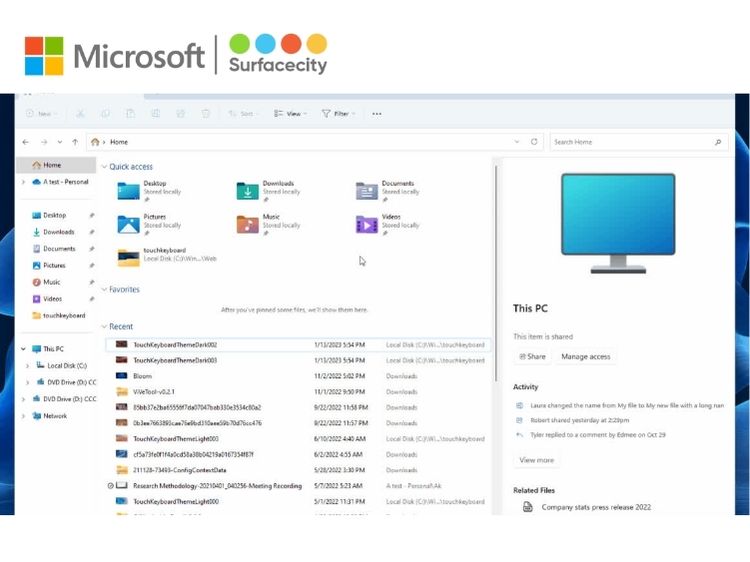Click the search magnifier icon

click(718, 142)
